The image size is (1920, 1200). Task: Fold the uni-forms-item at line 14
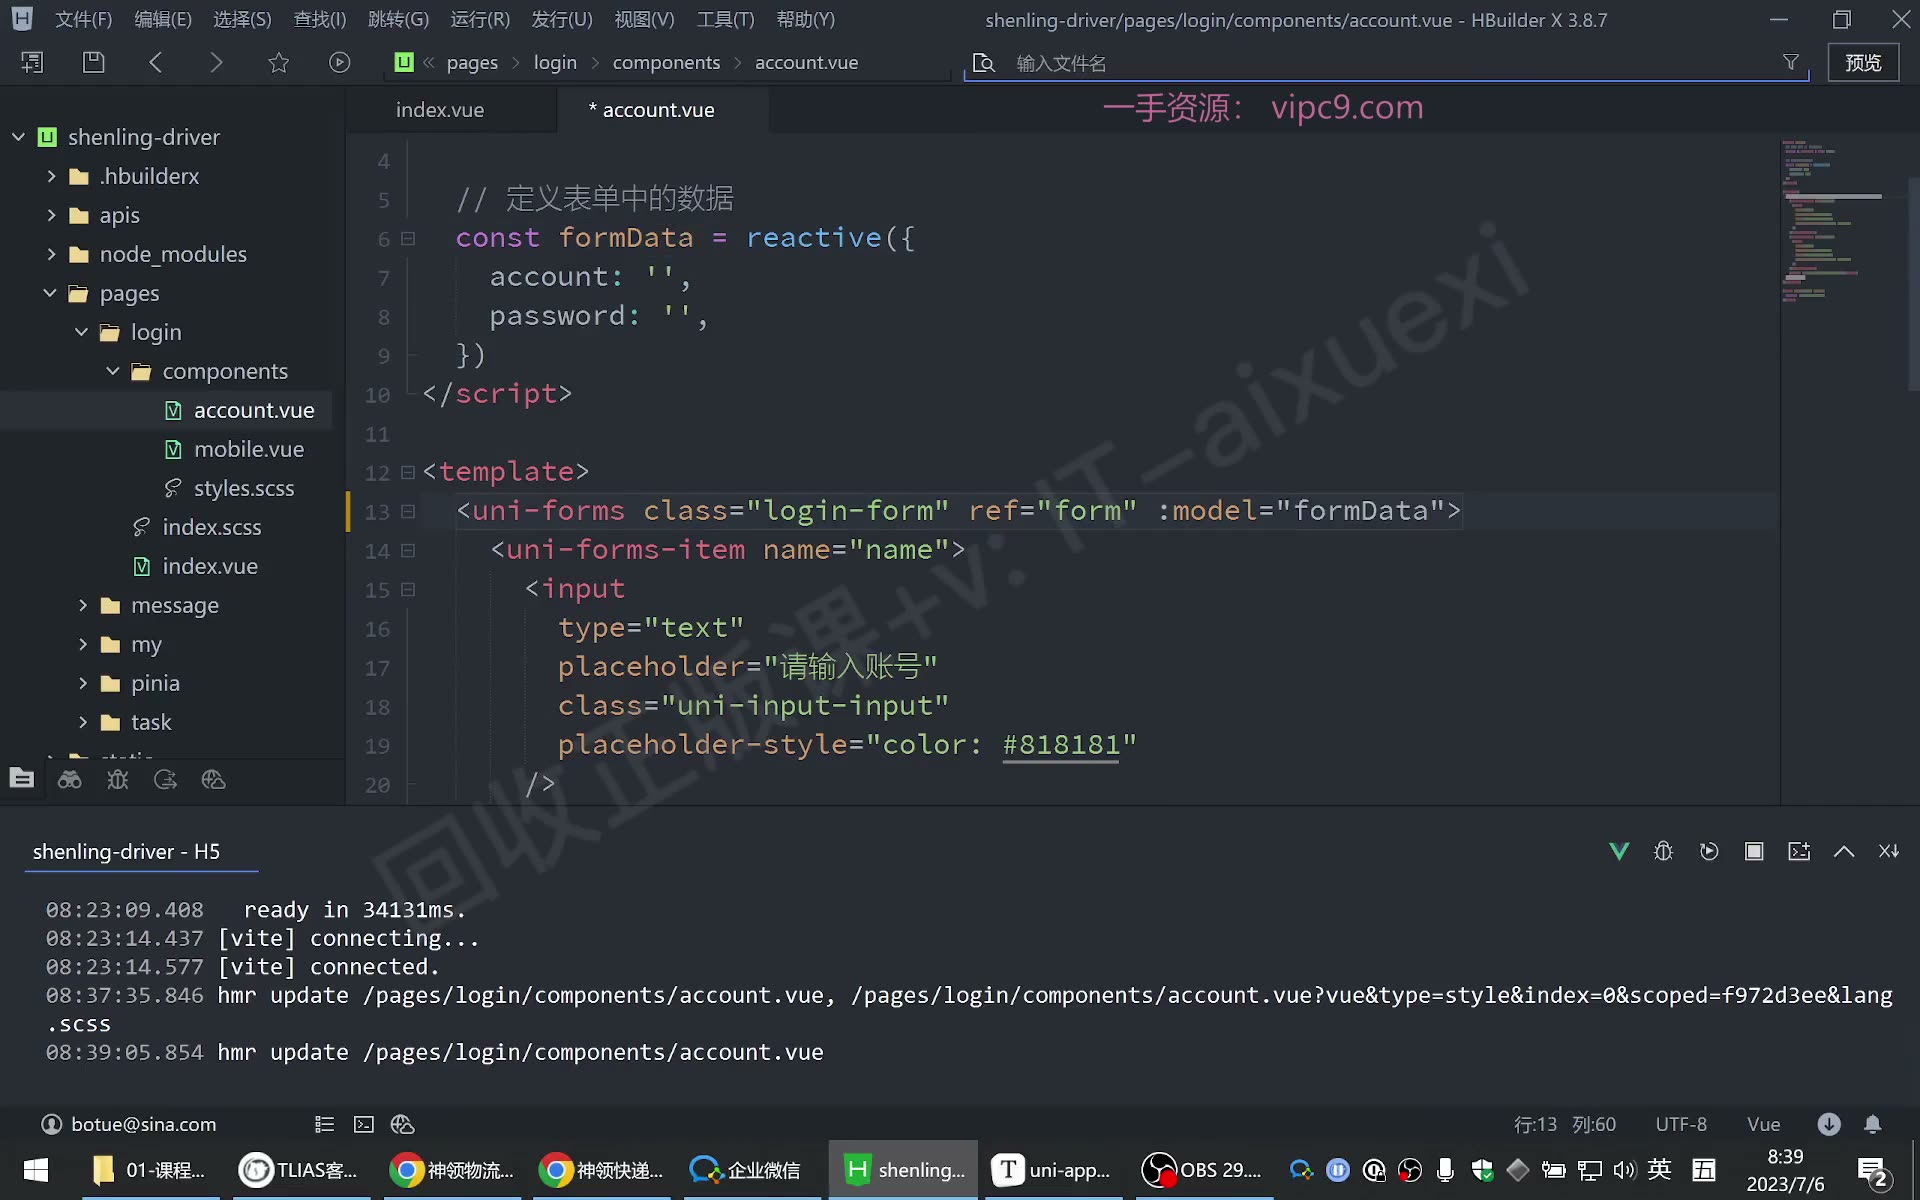point(408,551)
